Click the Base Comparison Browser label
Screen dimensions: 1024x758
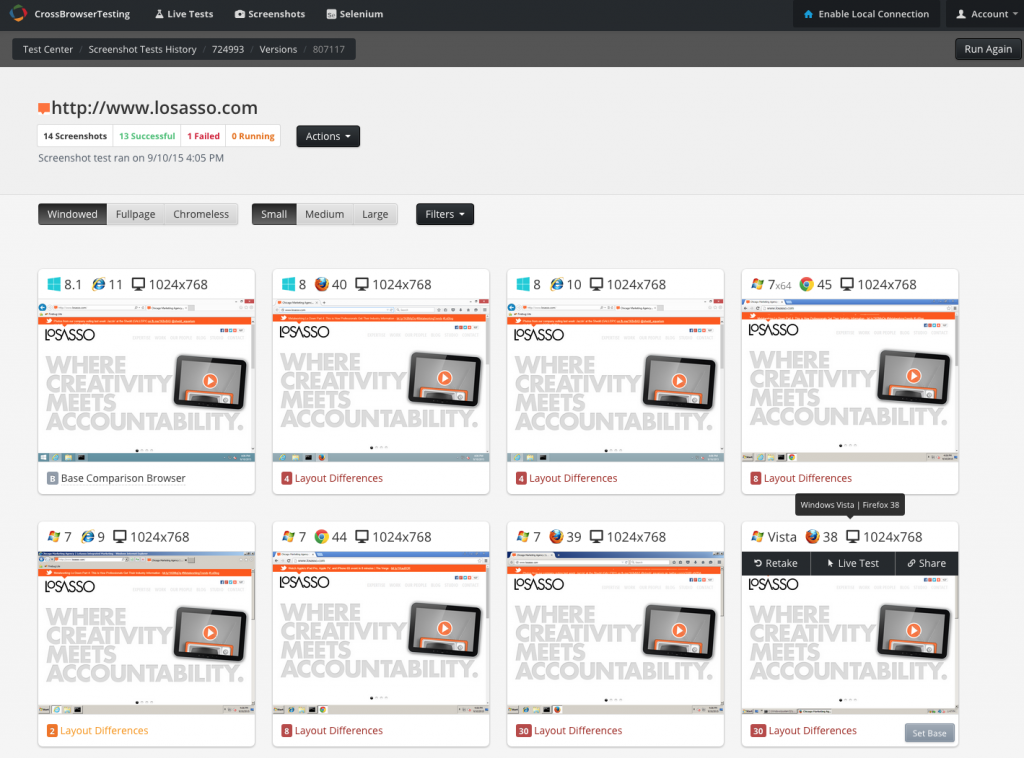tap(123, 478)
